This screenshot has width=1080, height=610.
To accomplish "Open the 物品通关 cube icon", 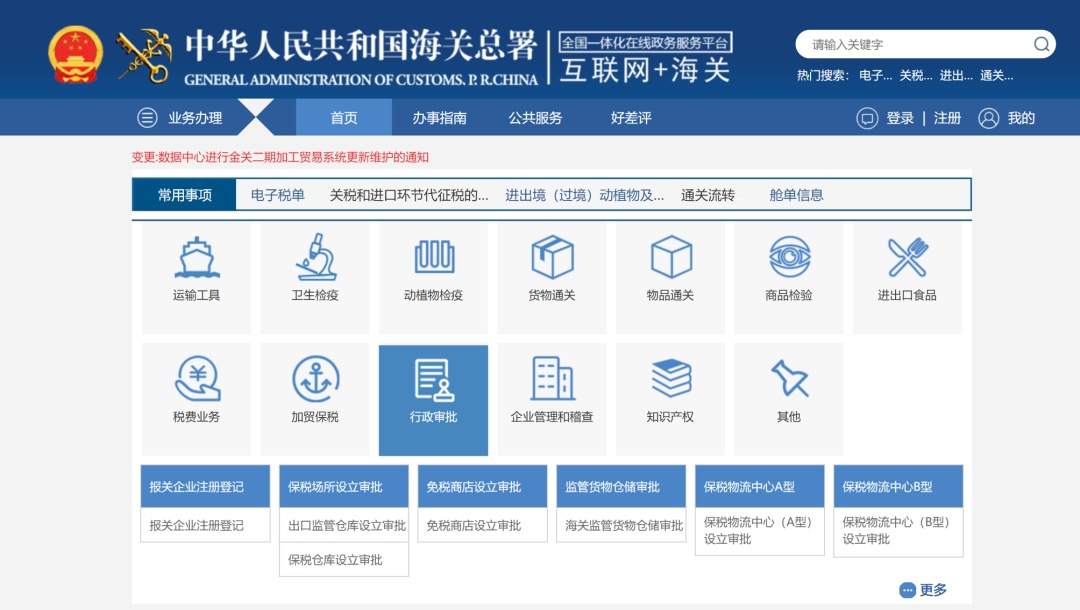I will (x=671, y=257).
